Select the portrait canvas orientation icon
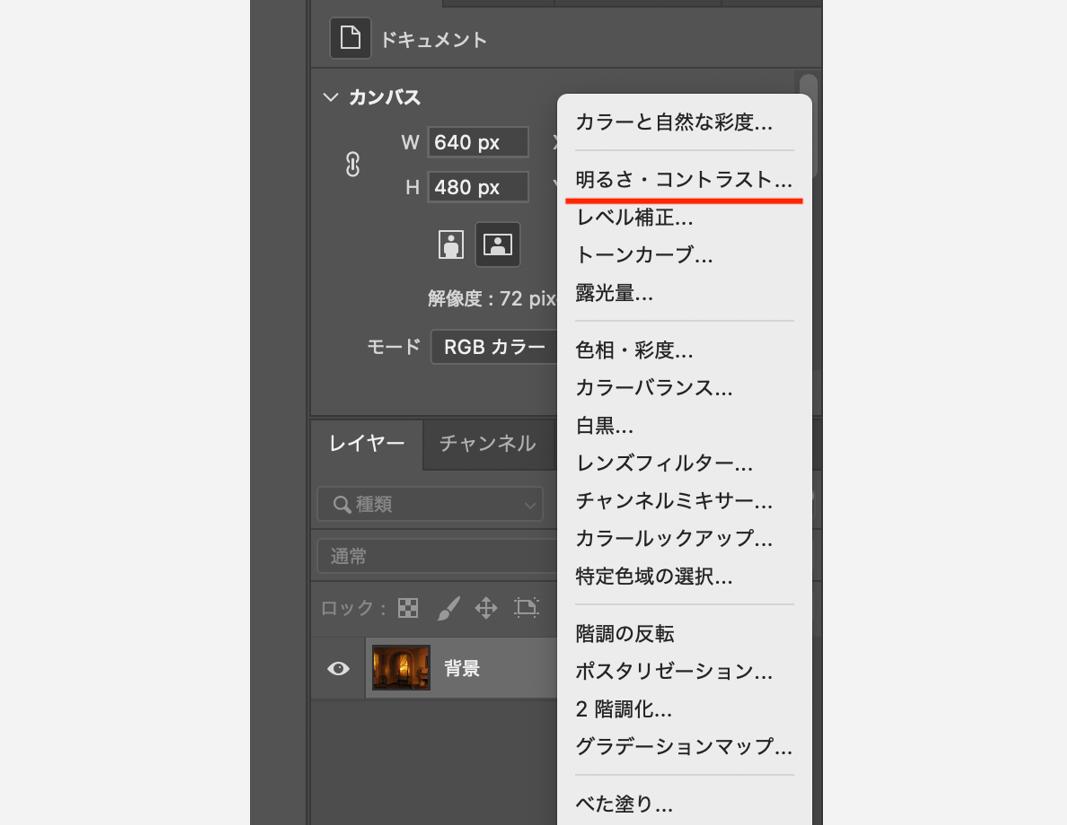 [450, 244]
